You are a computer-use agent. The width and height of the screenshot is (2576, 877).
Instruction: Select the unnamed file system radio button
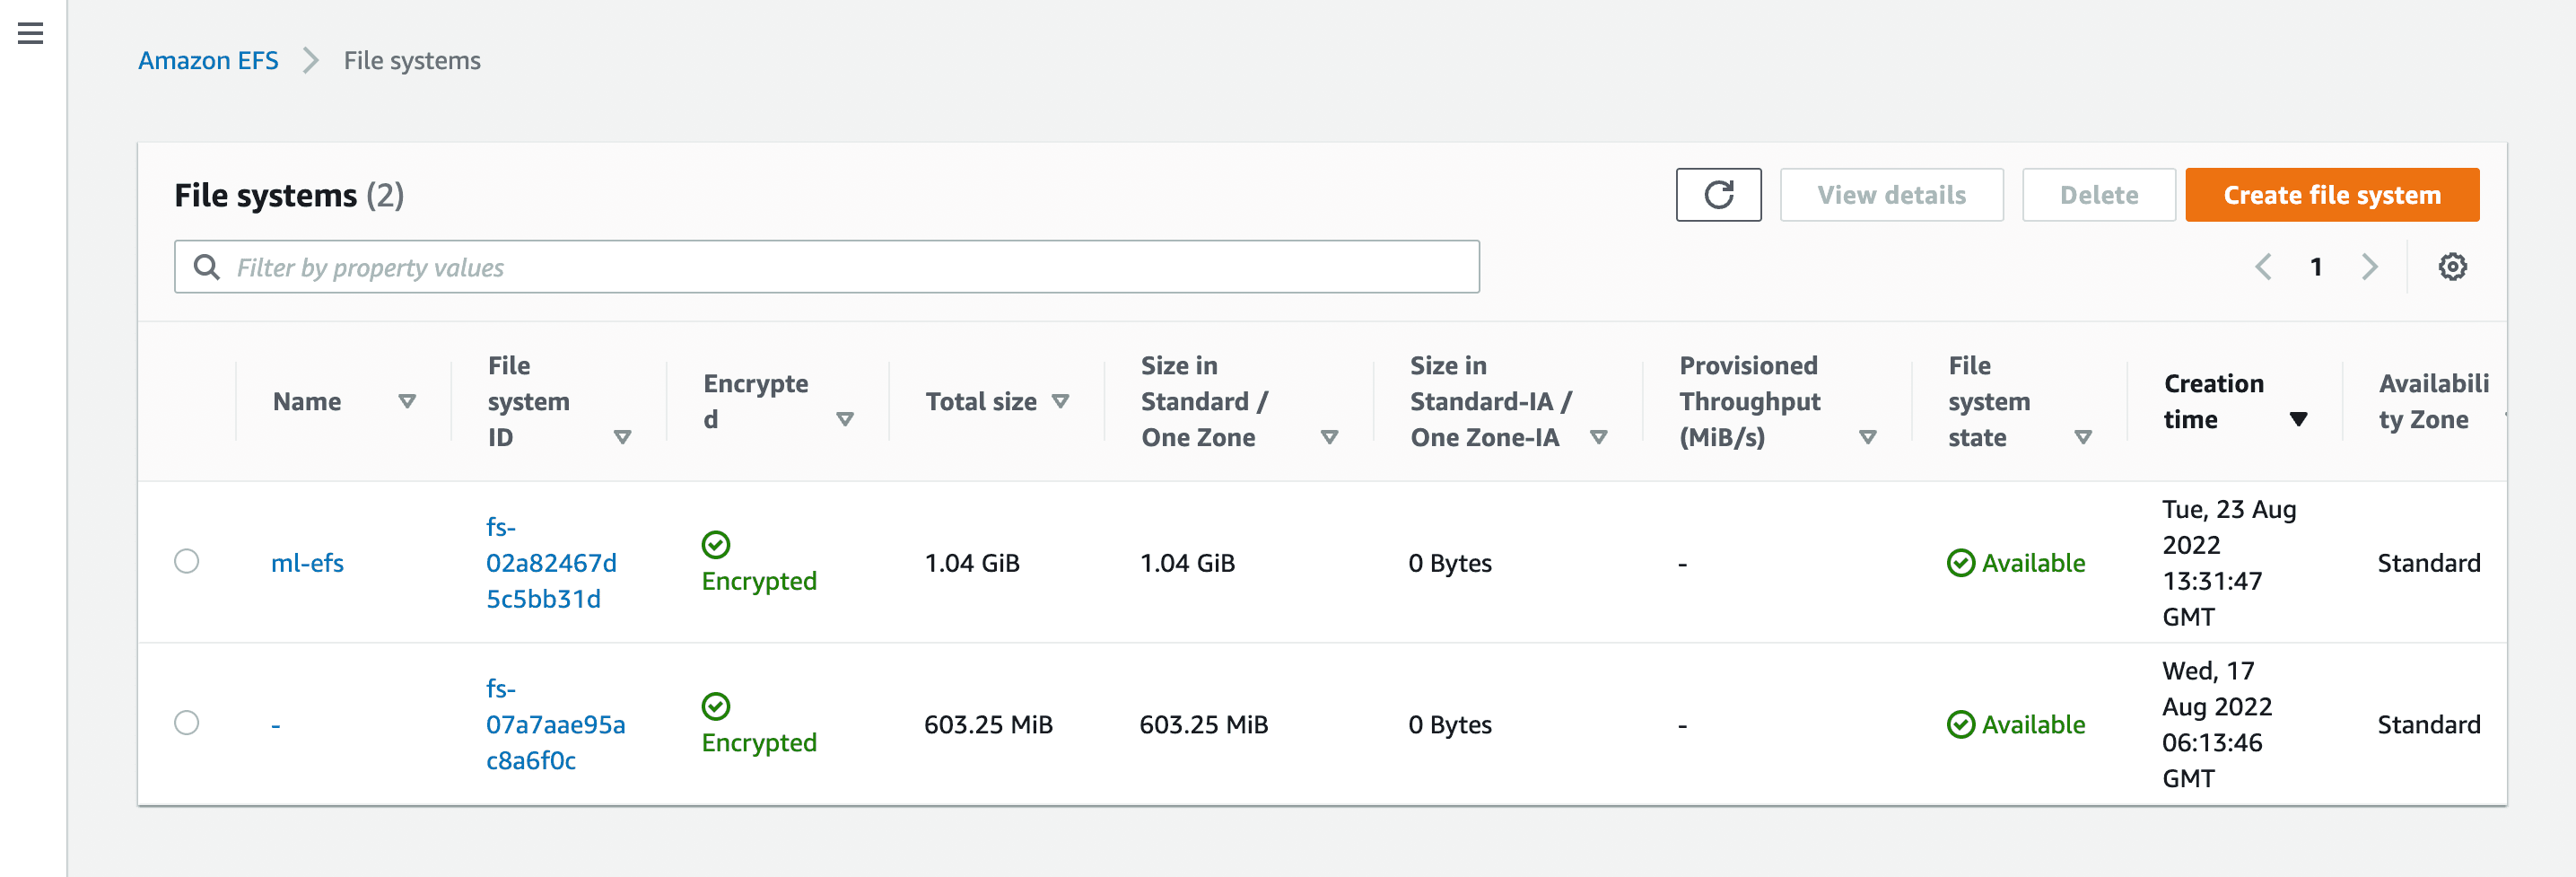point(186,722)
